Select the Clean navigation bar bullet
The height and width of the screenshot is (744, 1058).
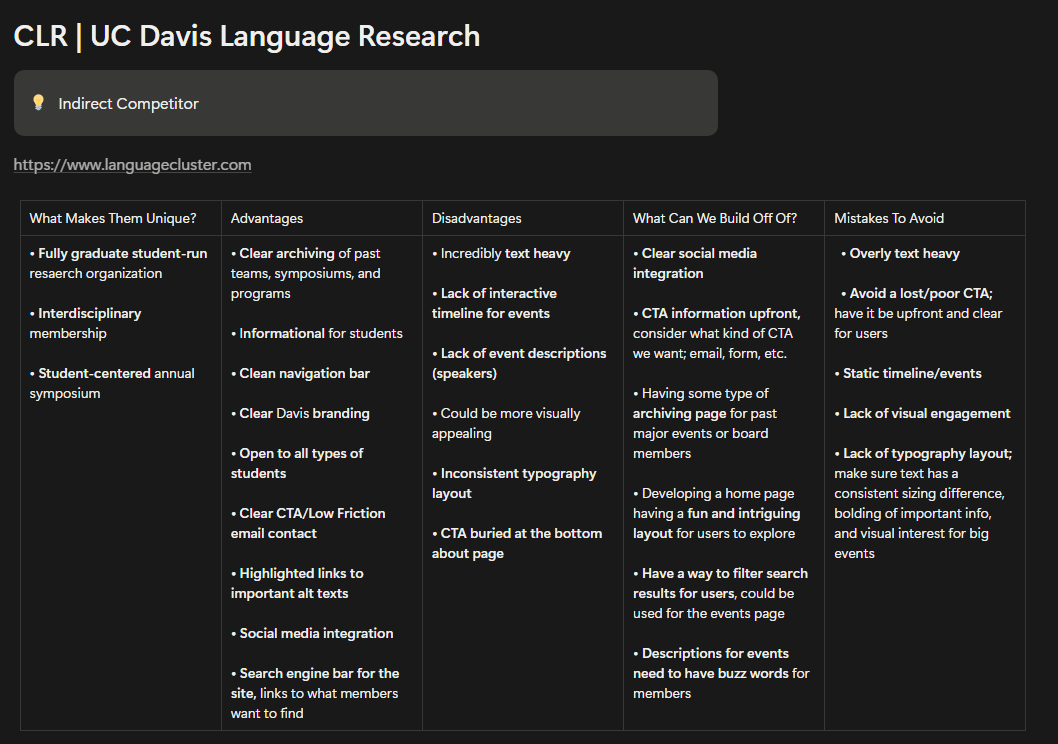(300, 373)
